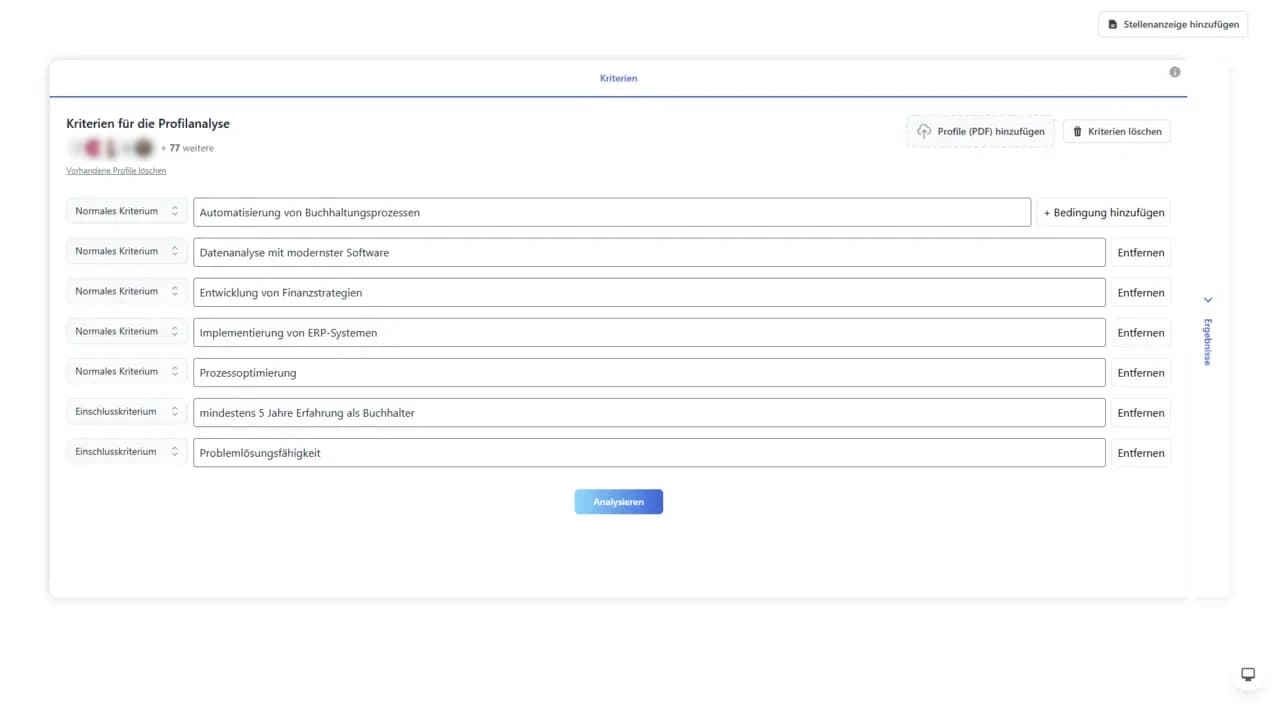This screenshot has width=1280, height=707.
Task: Remove the Prozessoptimierung criterion
Action: pyautogui.click(x=1141, y=372)
